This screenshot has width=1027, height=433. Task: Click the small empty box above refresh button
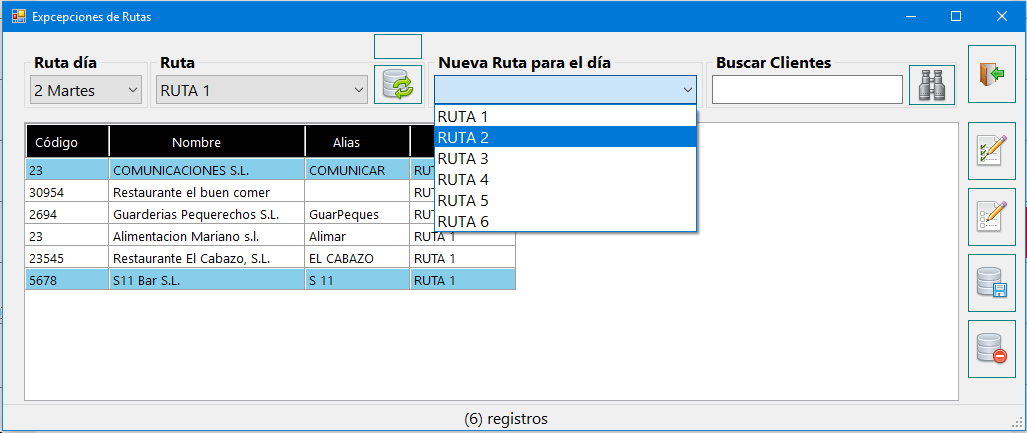[398, 47]
